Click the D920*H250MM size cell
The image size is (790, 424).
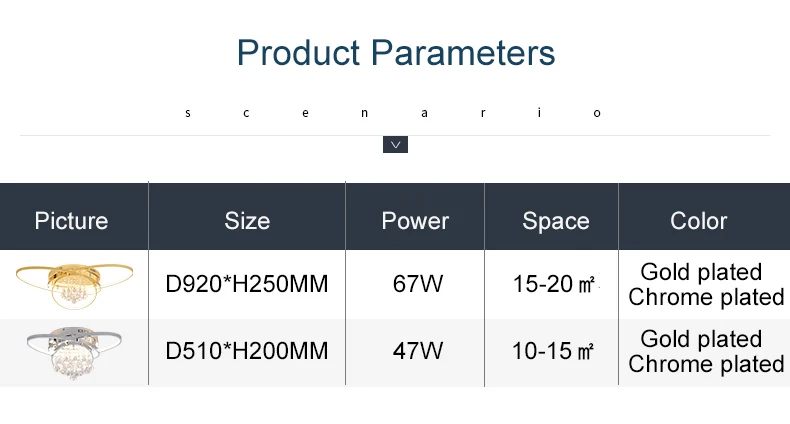(x=247, y=284)
